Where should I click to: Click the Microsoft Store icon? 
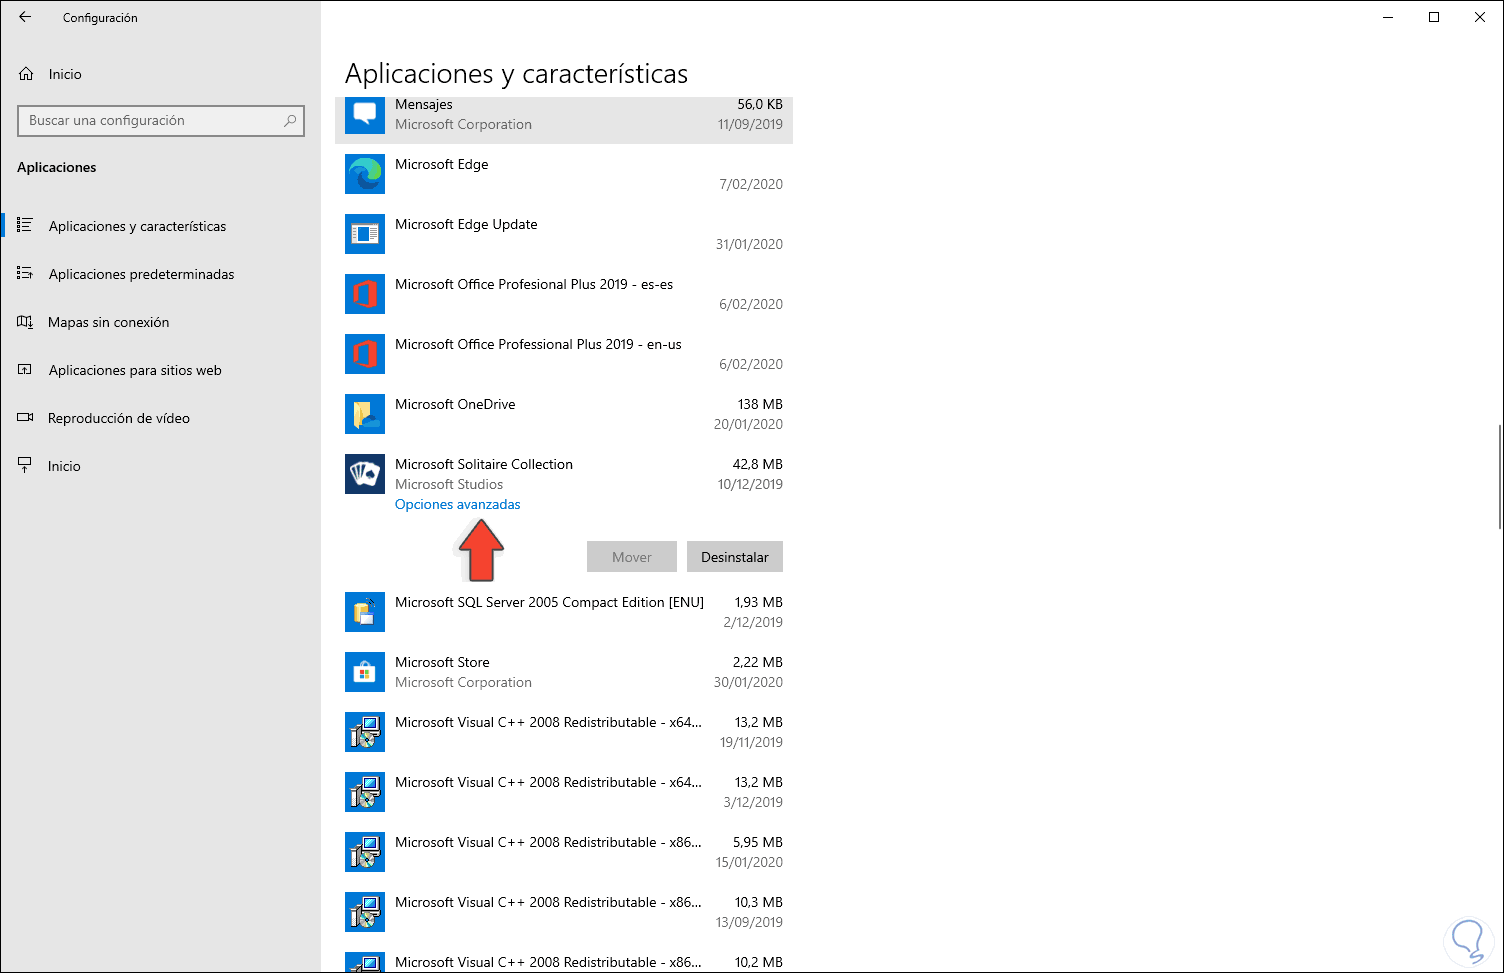[x=365, y=672]
